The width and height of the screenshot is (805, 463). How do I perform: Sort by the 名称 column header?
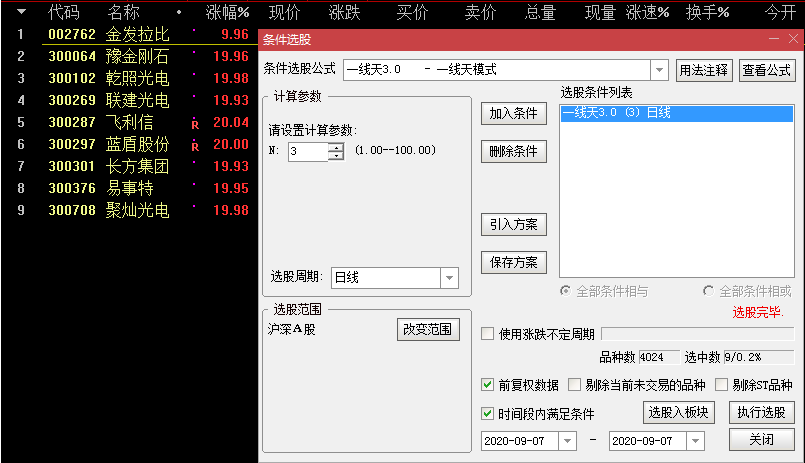tap(123, 12)
